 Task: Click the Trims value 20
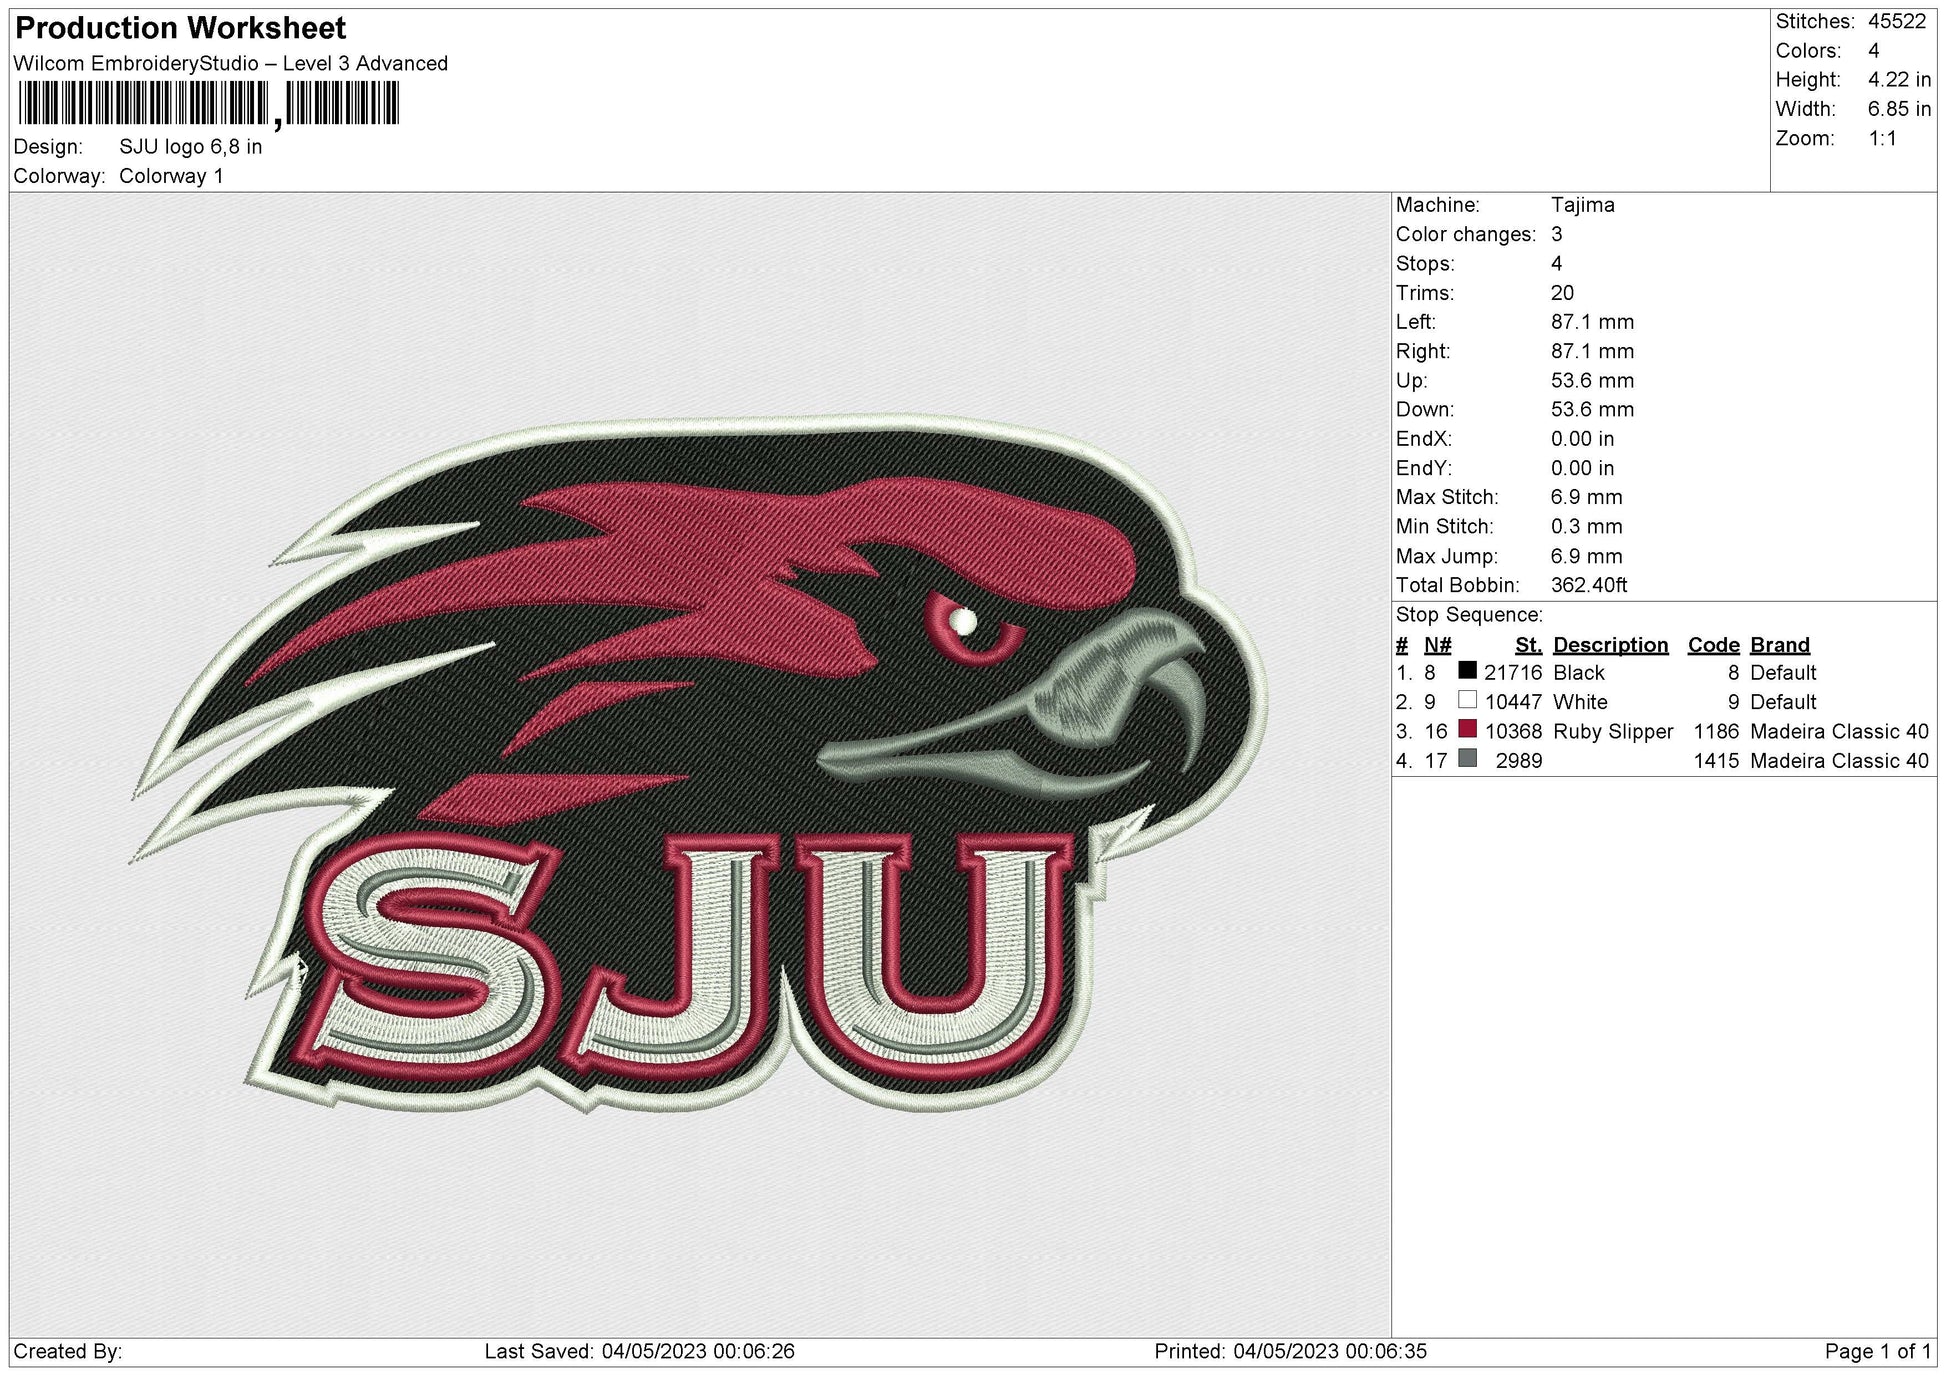click(x=1562, y=293)
